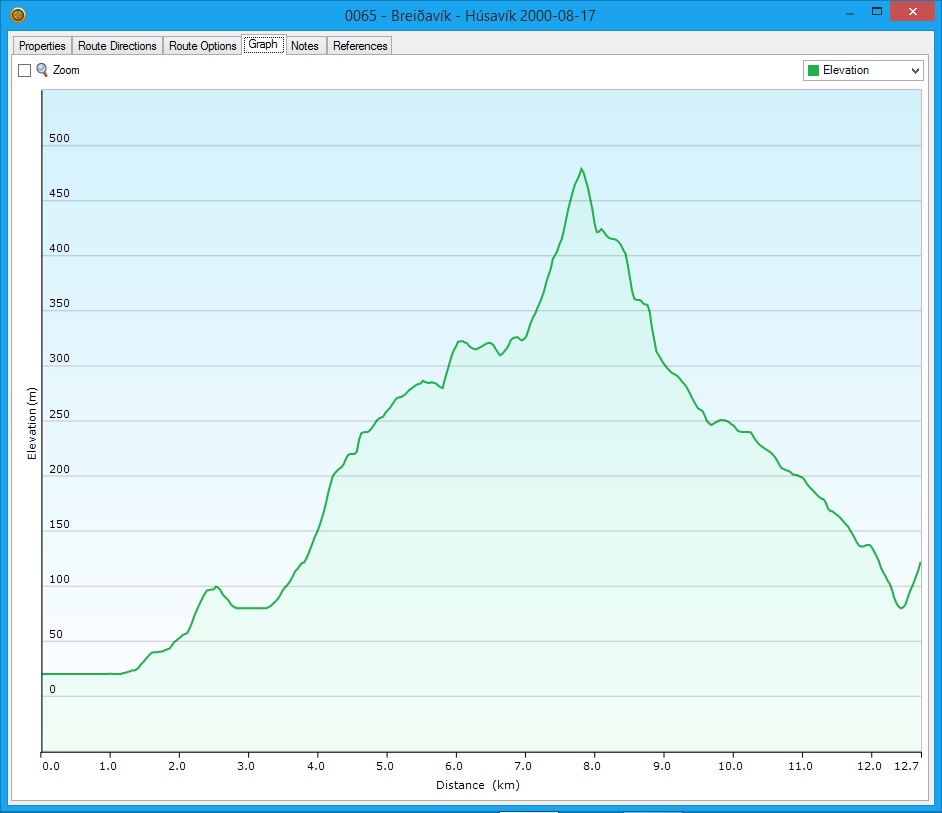Open the Elevation graph type dropdown
Image resolution: width=942 pixels, height=813 pixels.
click(863, 70)
